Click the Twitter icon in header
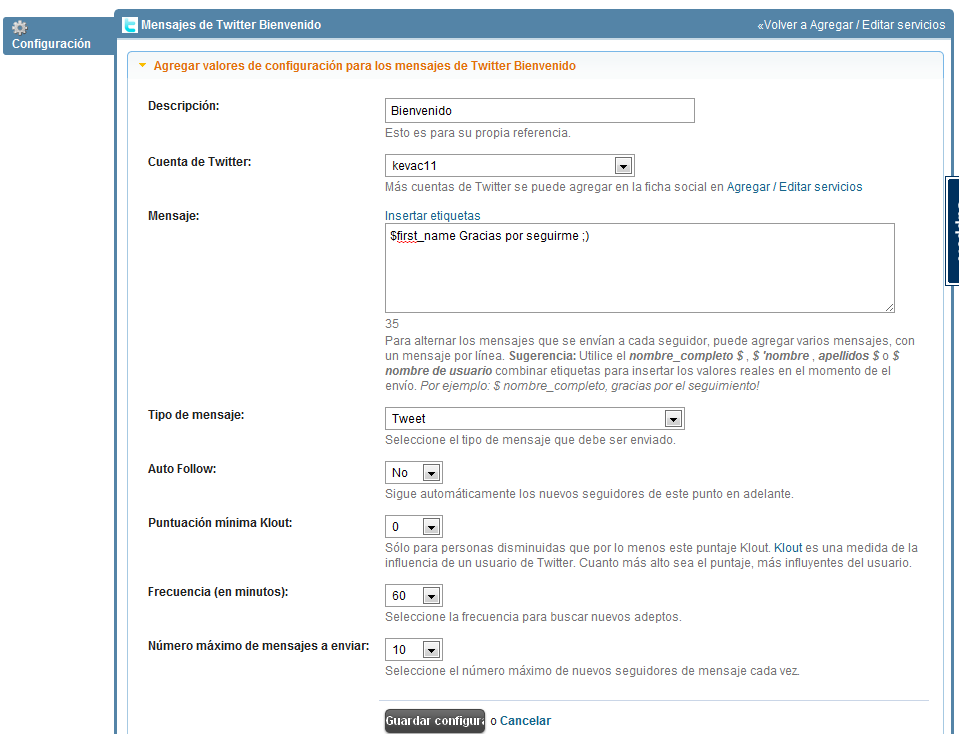The width and height of the screenshot is (959, 734). click(x=130, y=24)
